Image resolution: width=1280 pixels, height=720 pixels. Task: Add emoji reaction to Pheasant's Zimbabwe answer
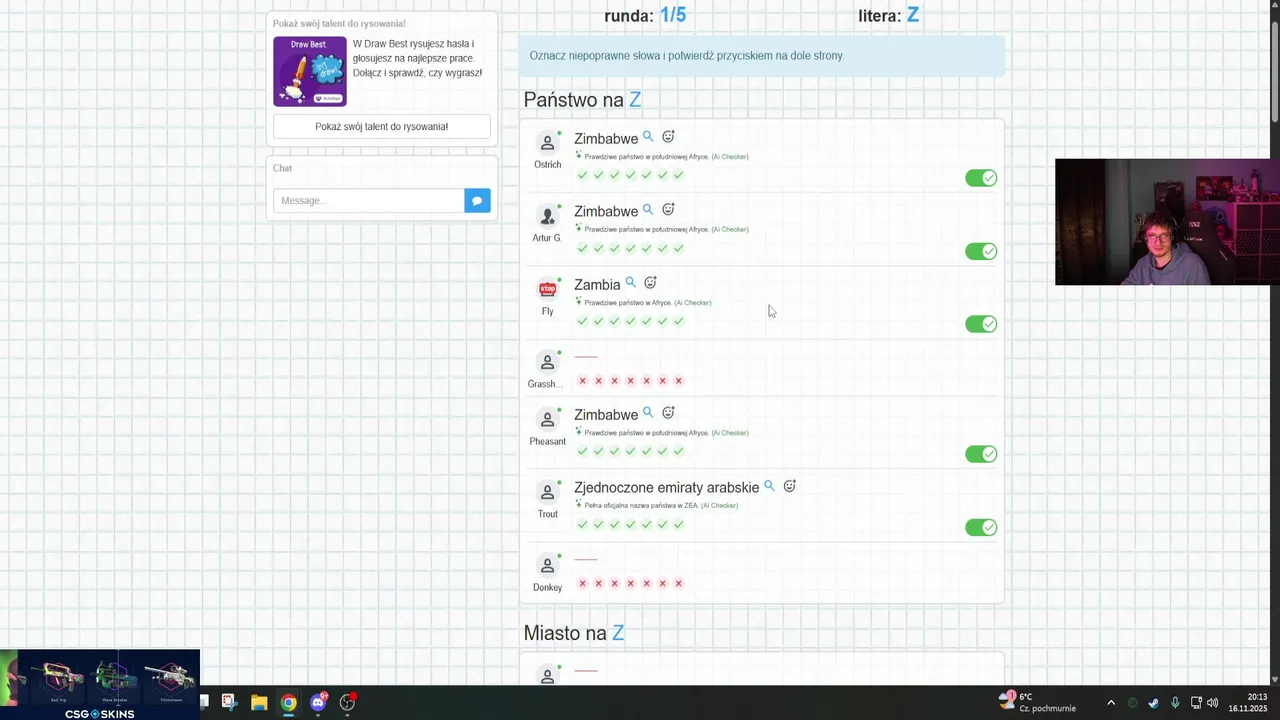click(668, 413)
